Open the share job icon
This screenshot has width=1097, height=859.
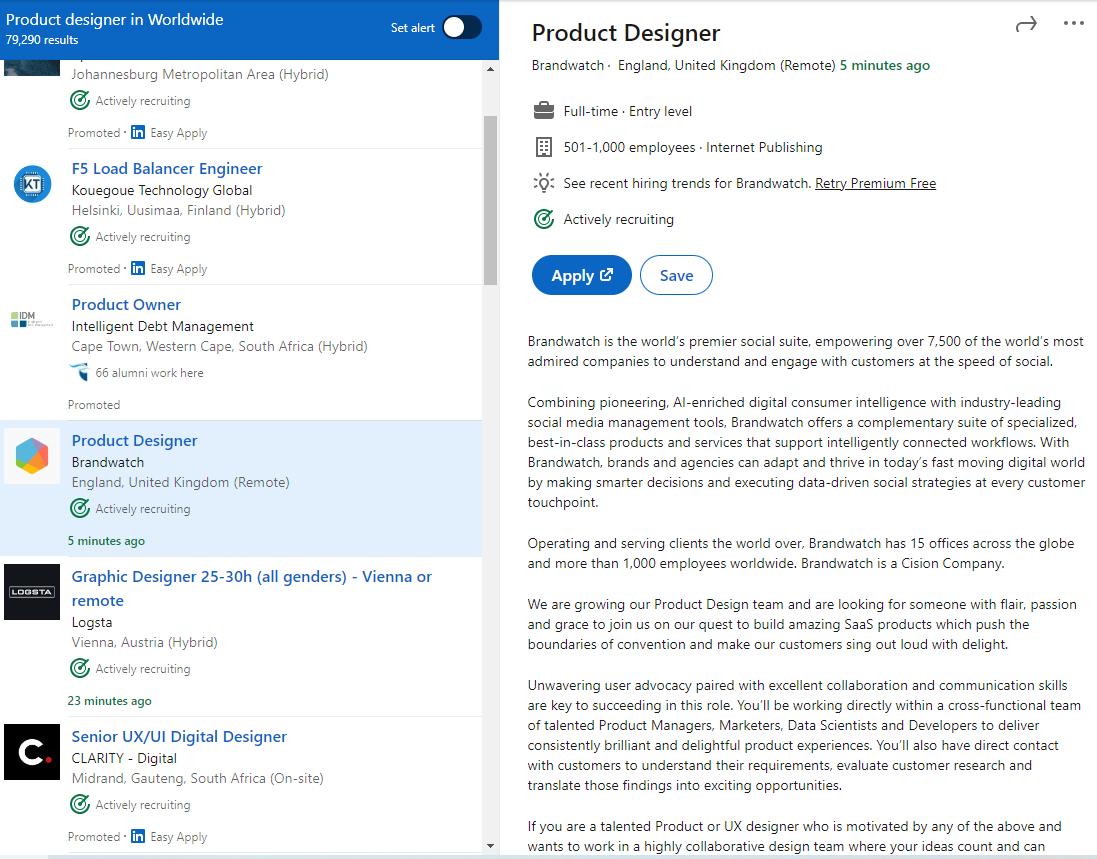[x=1025, y=24]
